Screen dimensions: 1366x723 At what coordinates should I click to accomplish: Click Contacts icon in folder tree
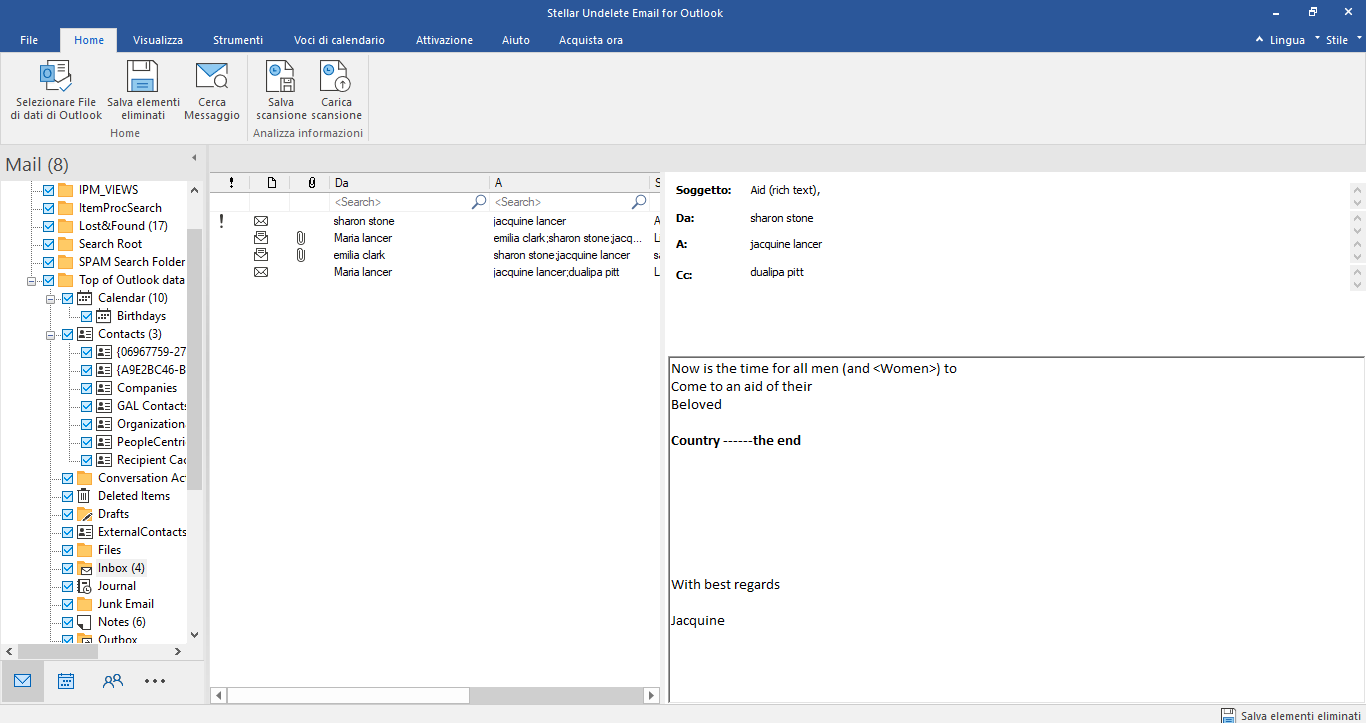click(85, 334)
